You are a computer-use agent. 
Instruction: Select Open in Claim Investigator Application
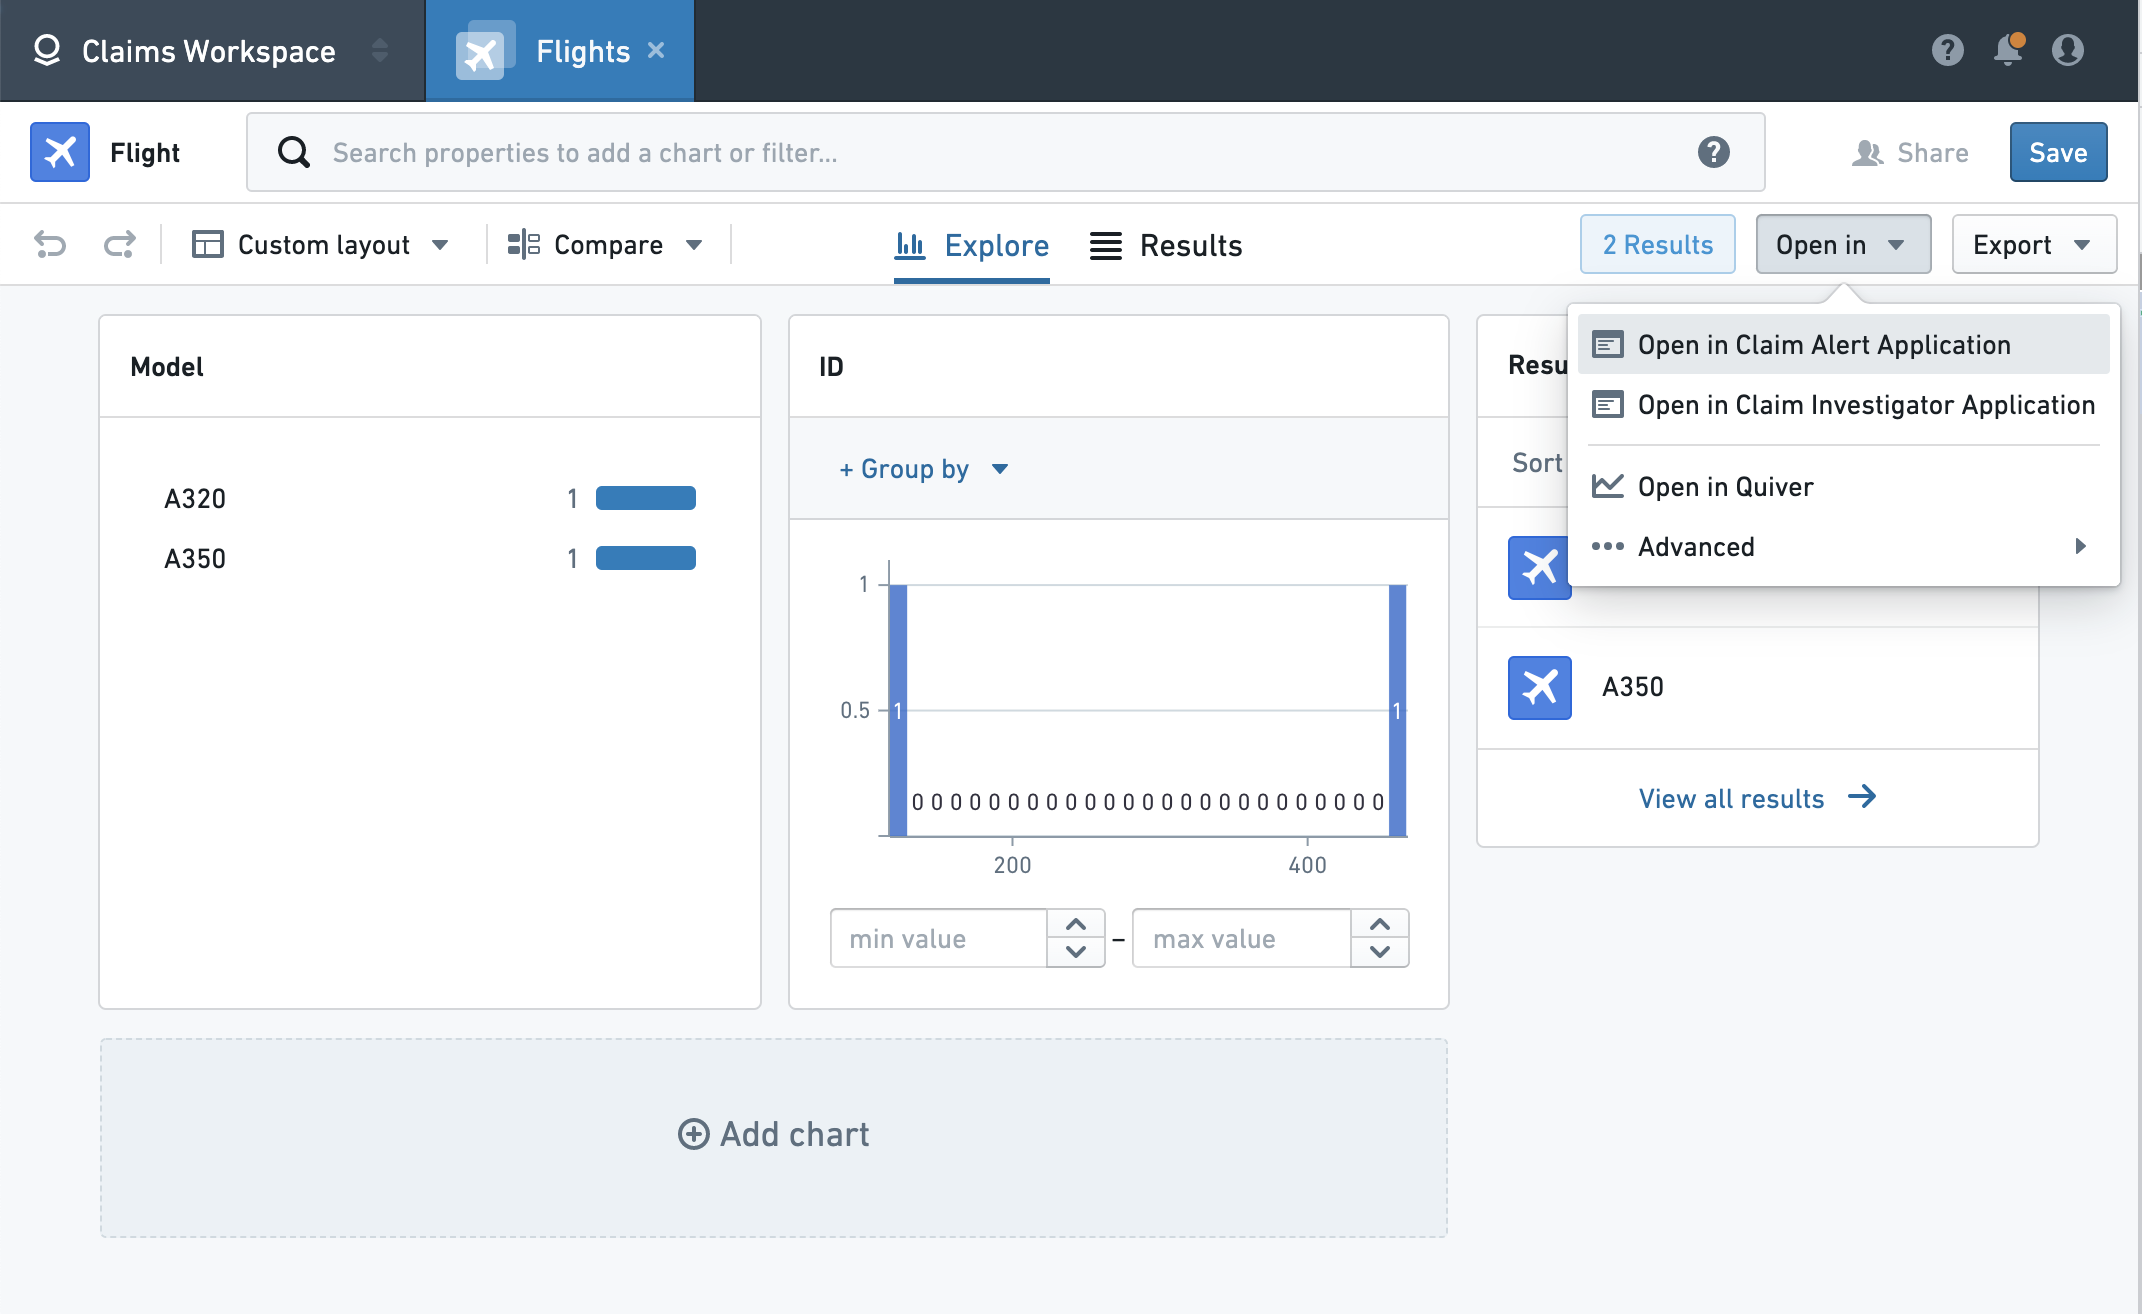[x=1843, y=405]
